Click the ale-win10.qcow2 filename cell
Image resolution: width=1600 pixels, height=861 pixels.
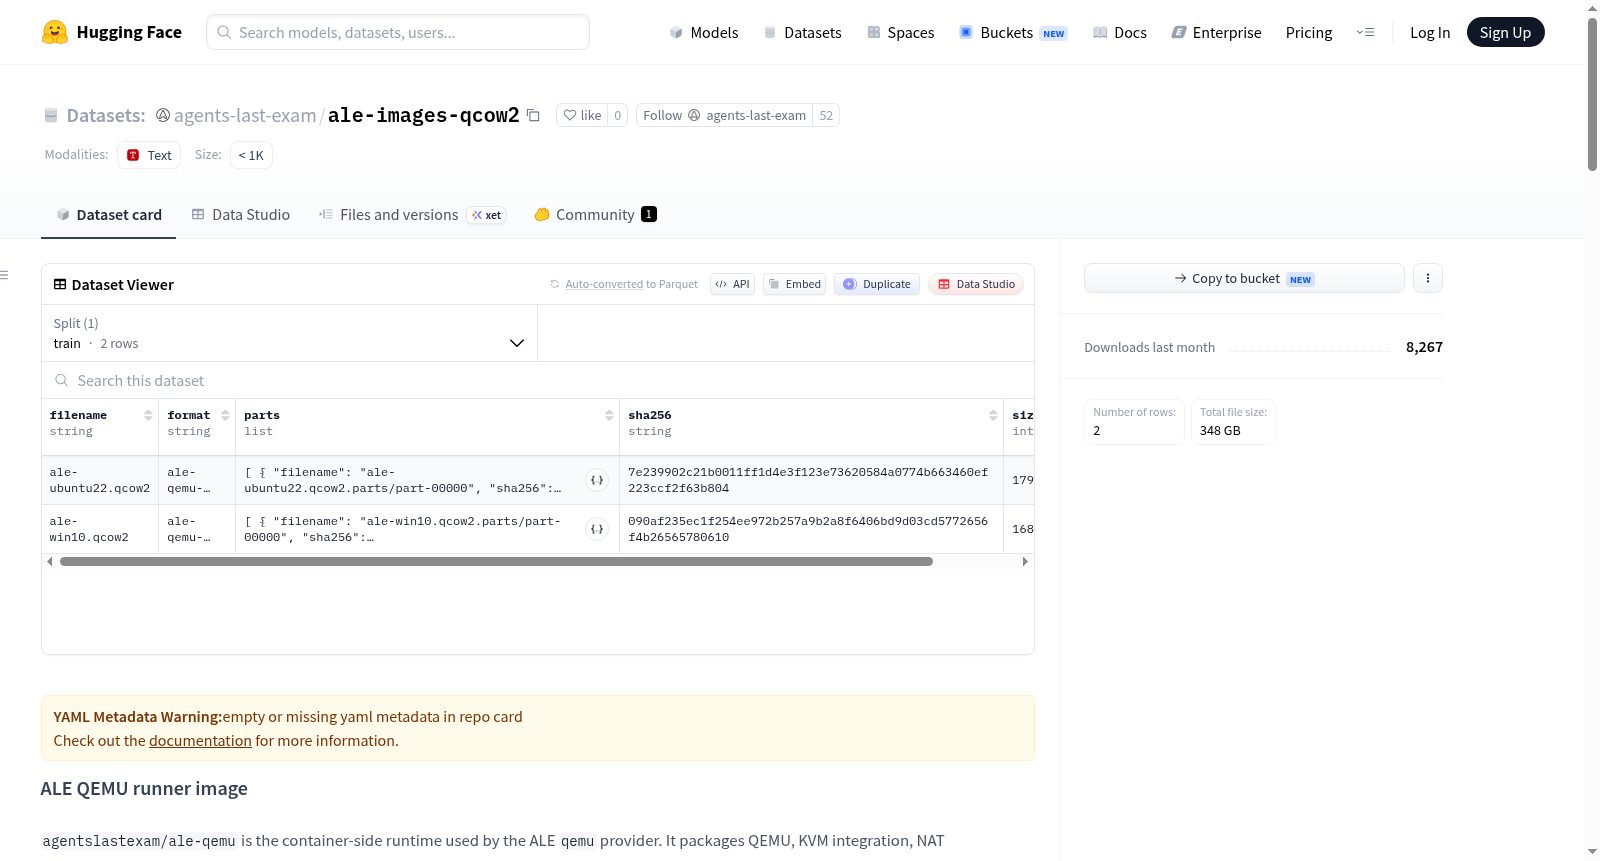pos(100,529)
